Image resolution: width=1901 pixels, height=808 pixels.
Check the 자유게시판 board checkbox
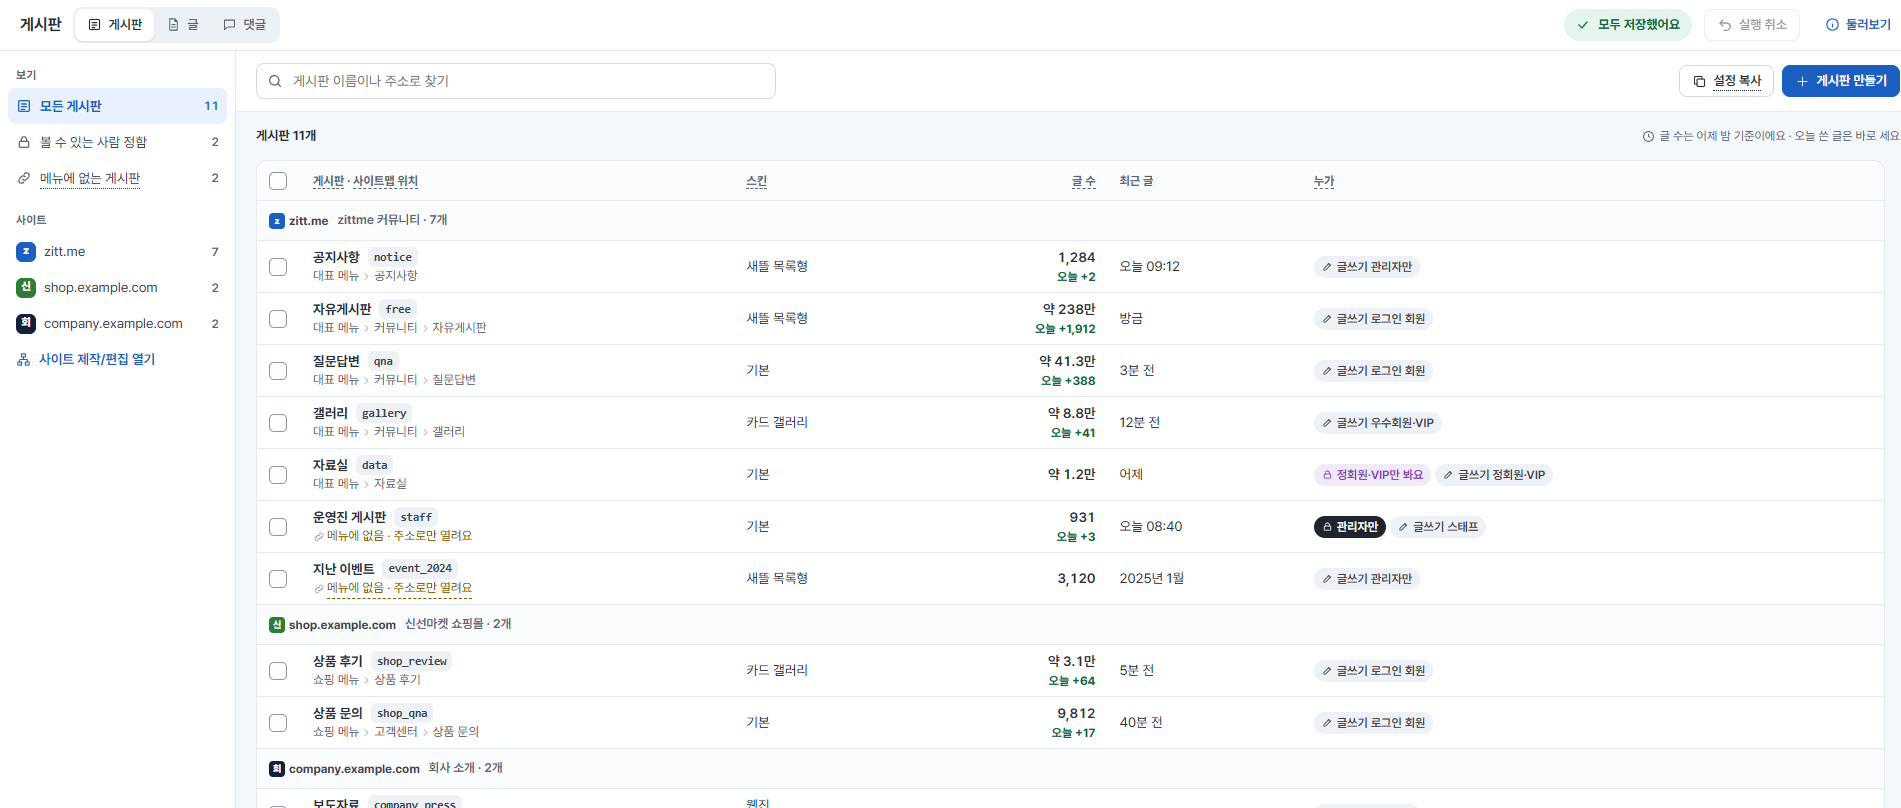(278, 319)
